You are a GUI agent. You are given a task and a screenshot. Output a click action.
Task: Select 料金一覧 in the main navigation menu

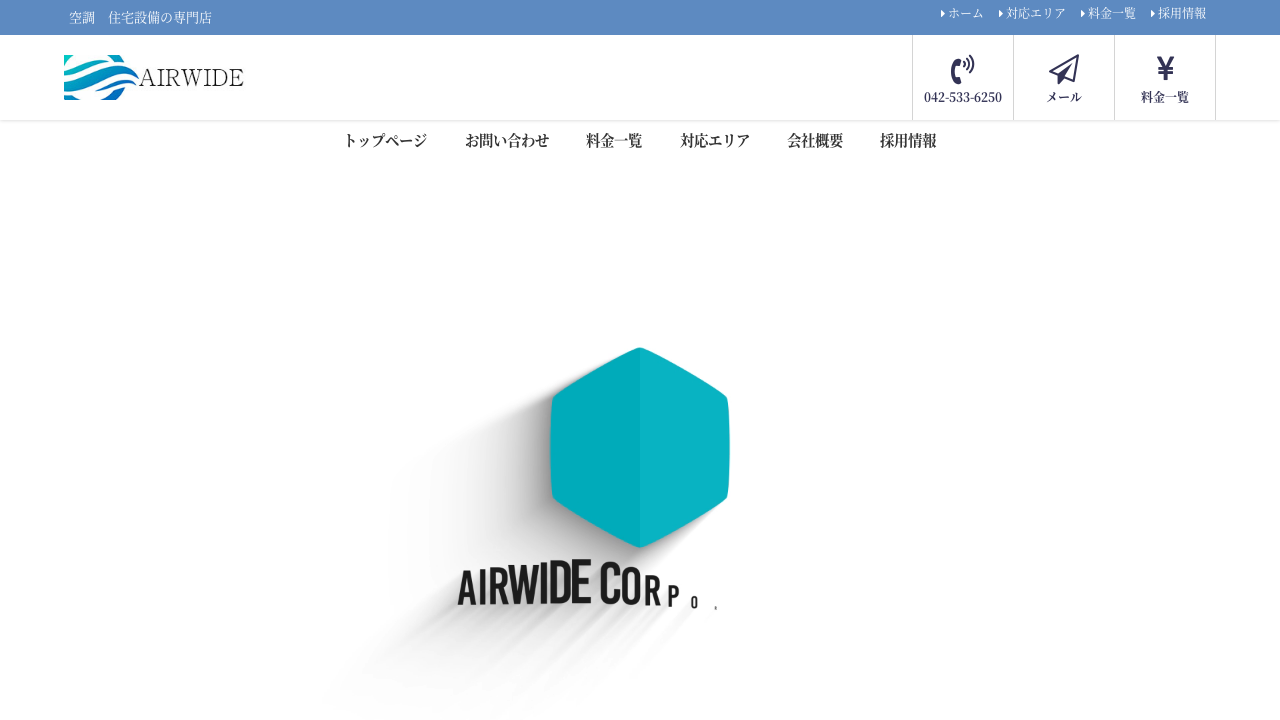(614, 141)
